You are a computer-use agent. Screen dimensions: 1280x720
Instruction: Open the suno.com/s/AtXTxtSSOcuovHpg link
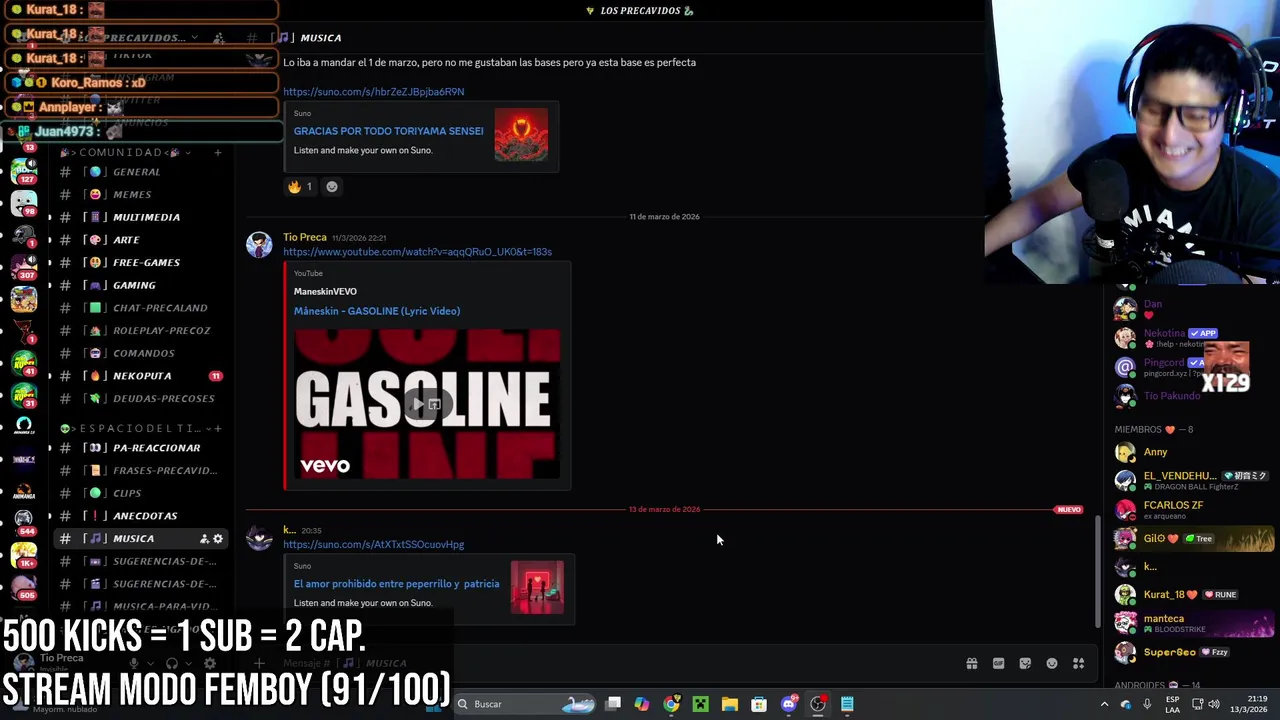pyautogui.click(x=373, y=545)
